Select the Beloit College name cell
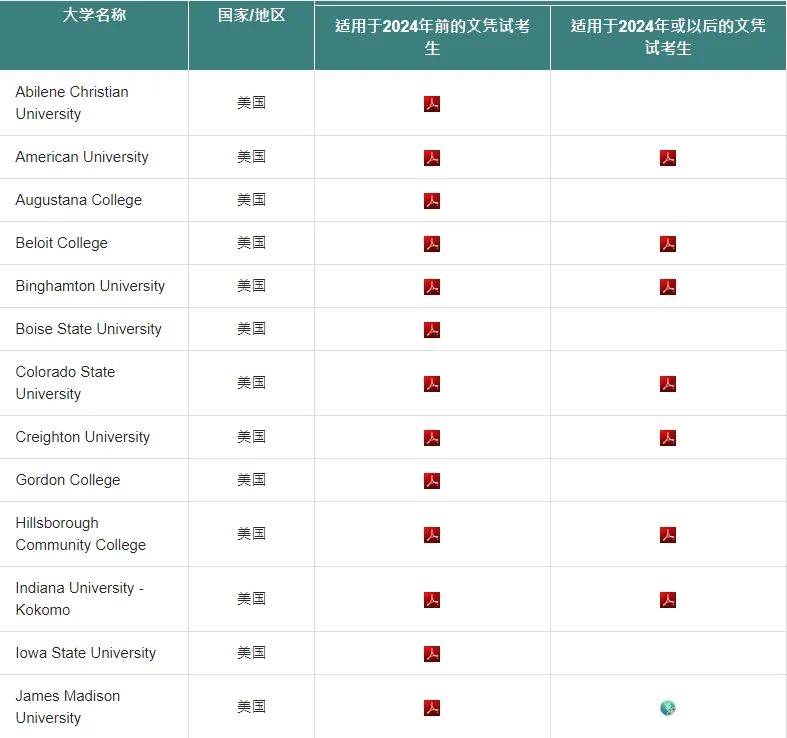 pyautogui.click(x=94, y=243)
